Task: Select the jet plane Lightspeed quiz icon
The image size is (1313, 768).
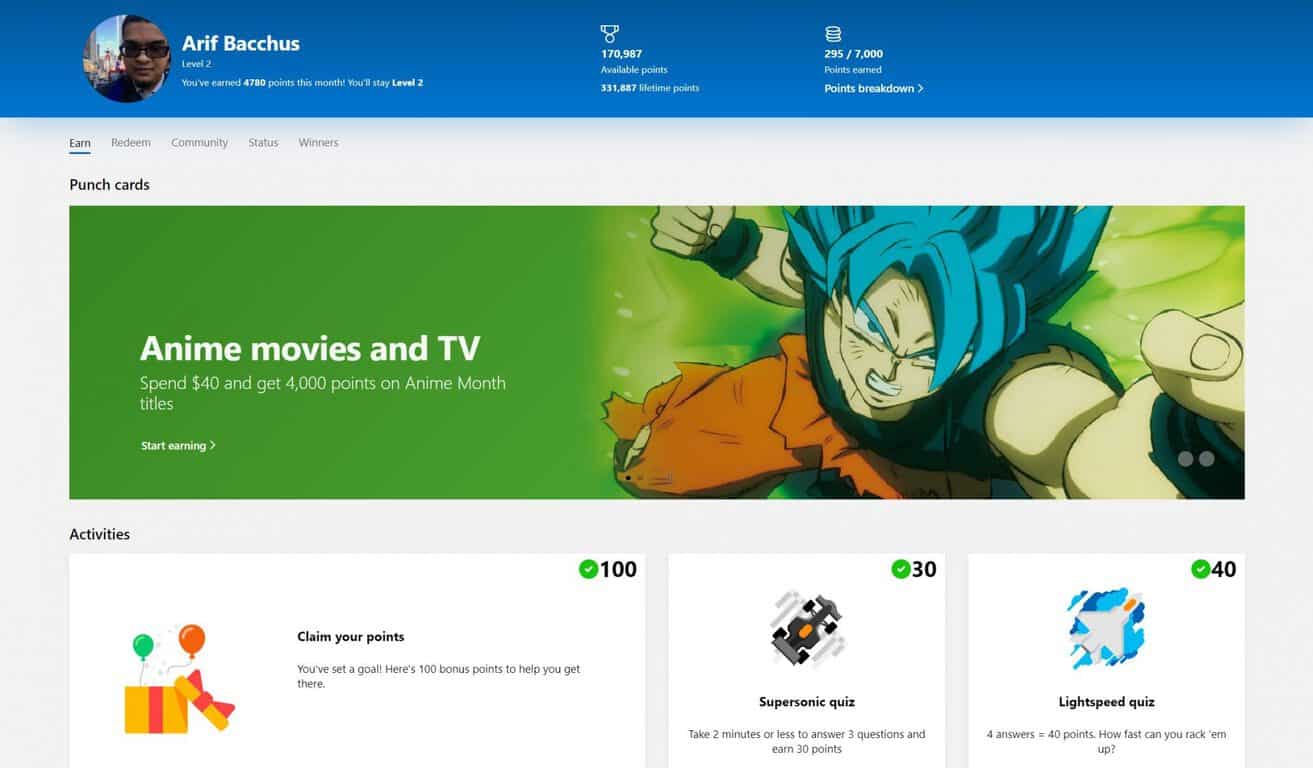Action: click(1106, 629)
